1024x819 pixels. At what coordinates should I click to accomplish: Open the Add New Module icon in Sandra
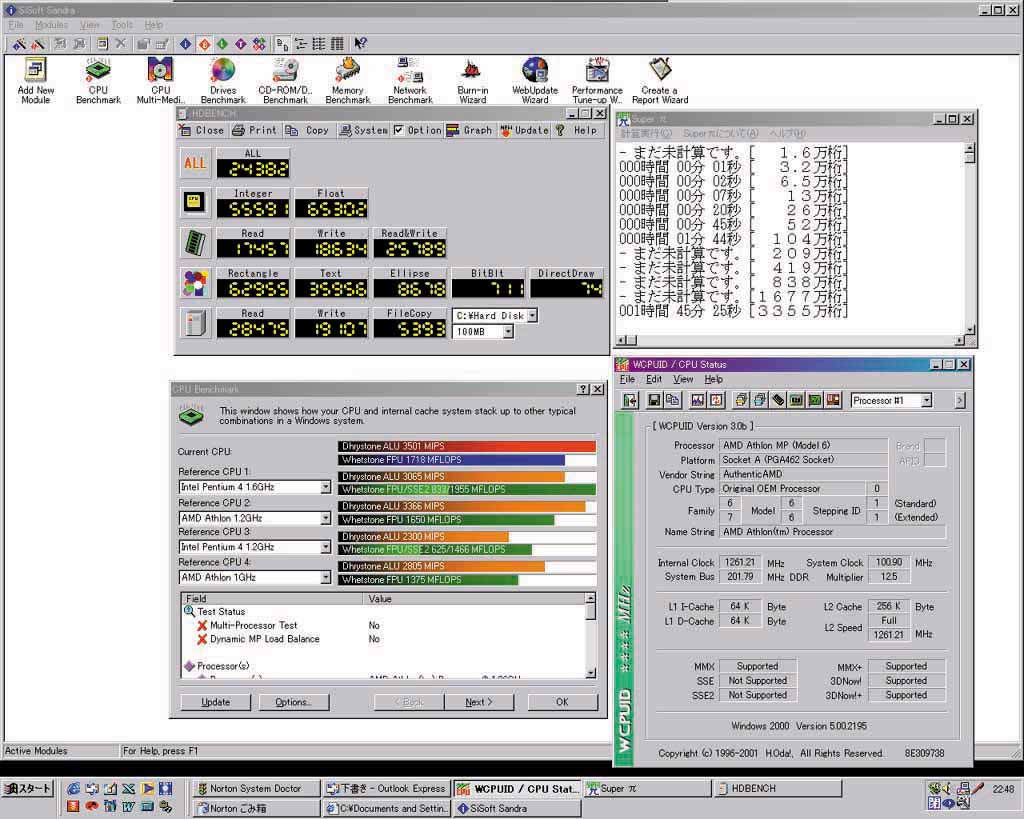[35, 81]
